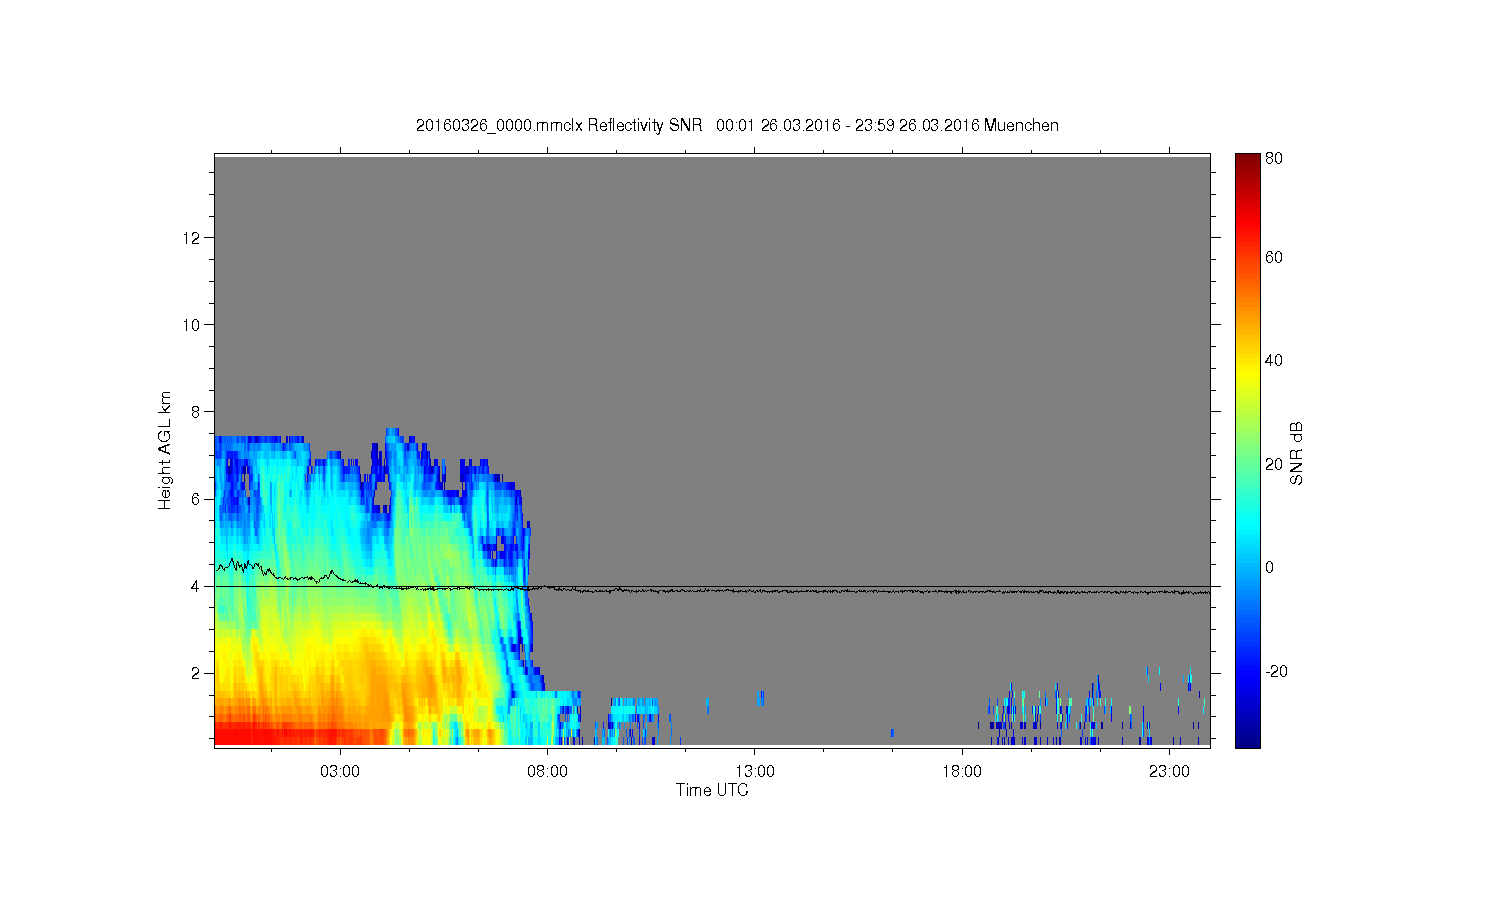
Task: Click the 08:00 time tick label
Action: click(x=548, y=772)
